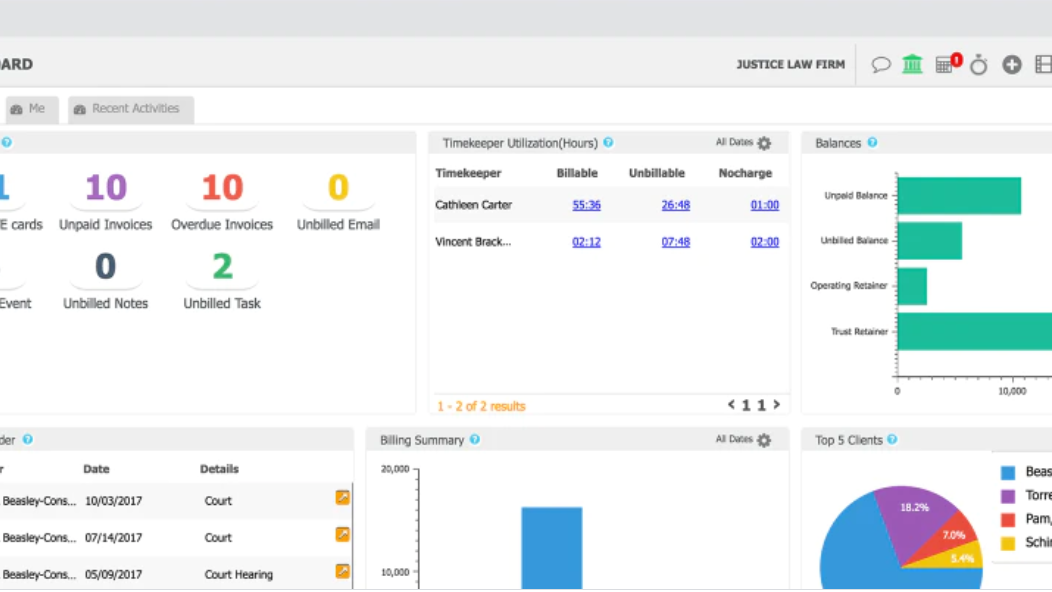
Task: Click the 5.4% yellow pie slice
Action: click(961, 558)
